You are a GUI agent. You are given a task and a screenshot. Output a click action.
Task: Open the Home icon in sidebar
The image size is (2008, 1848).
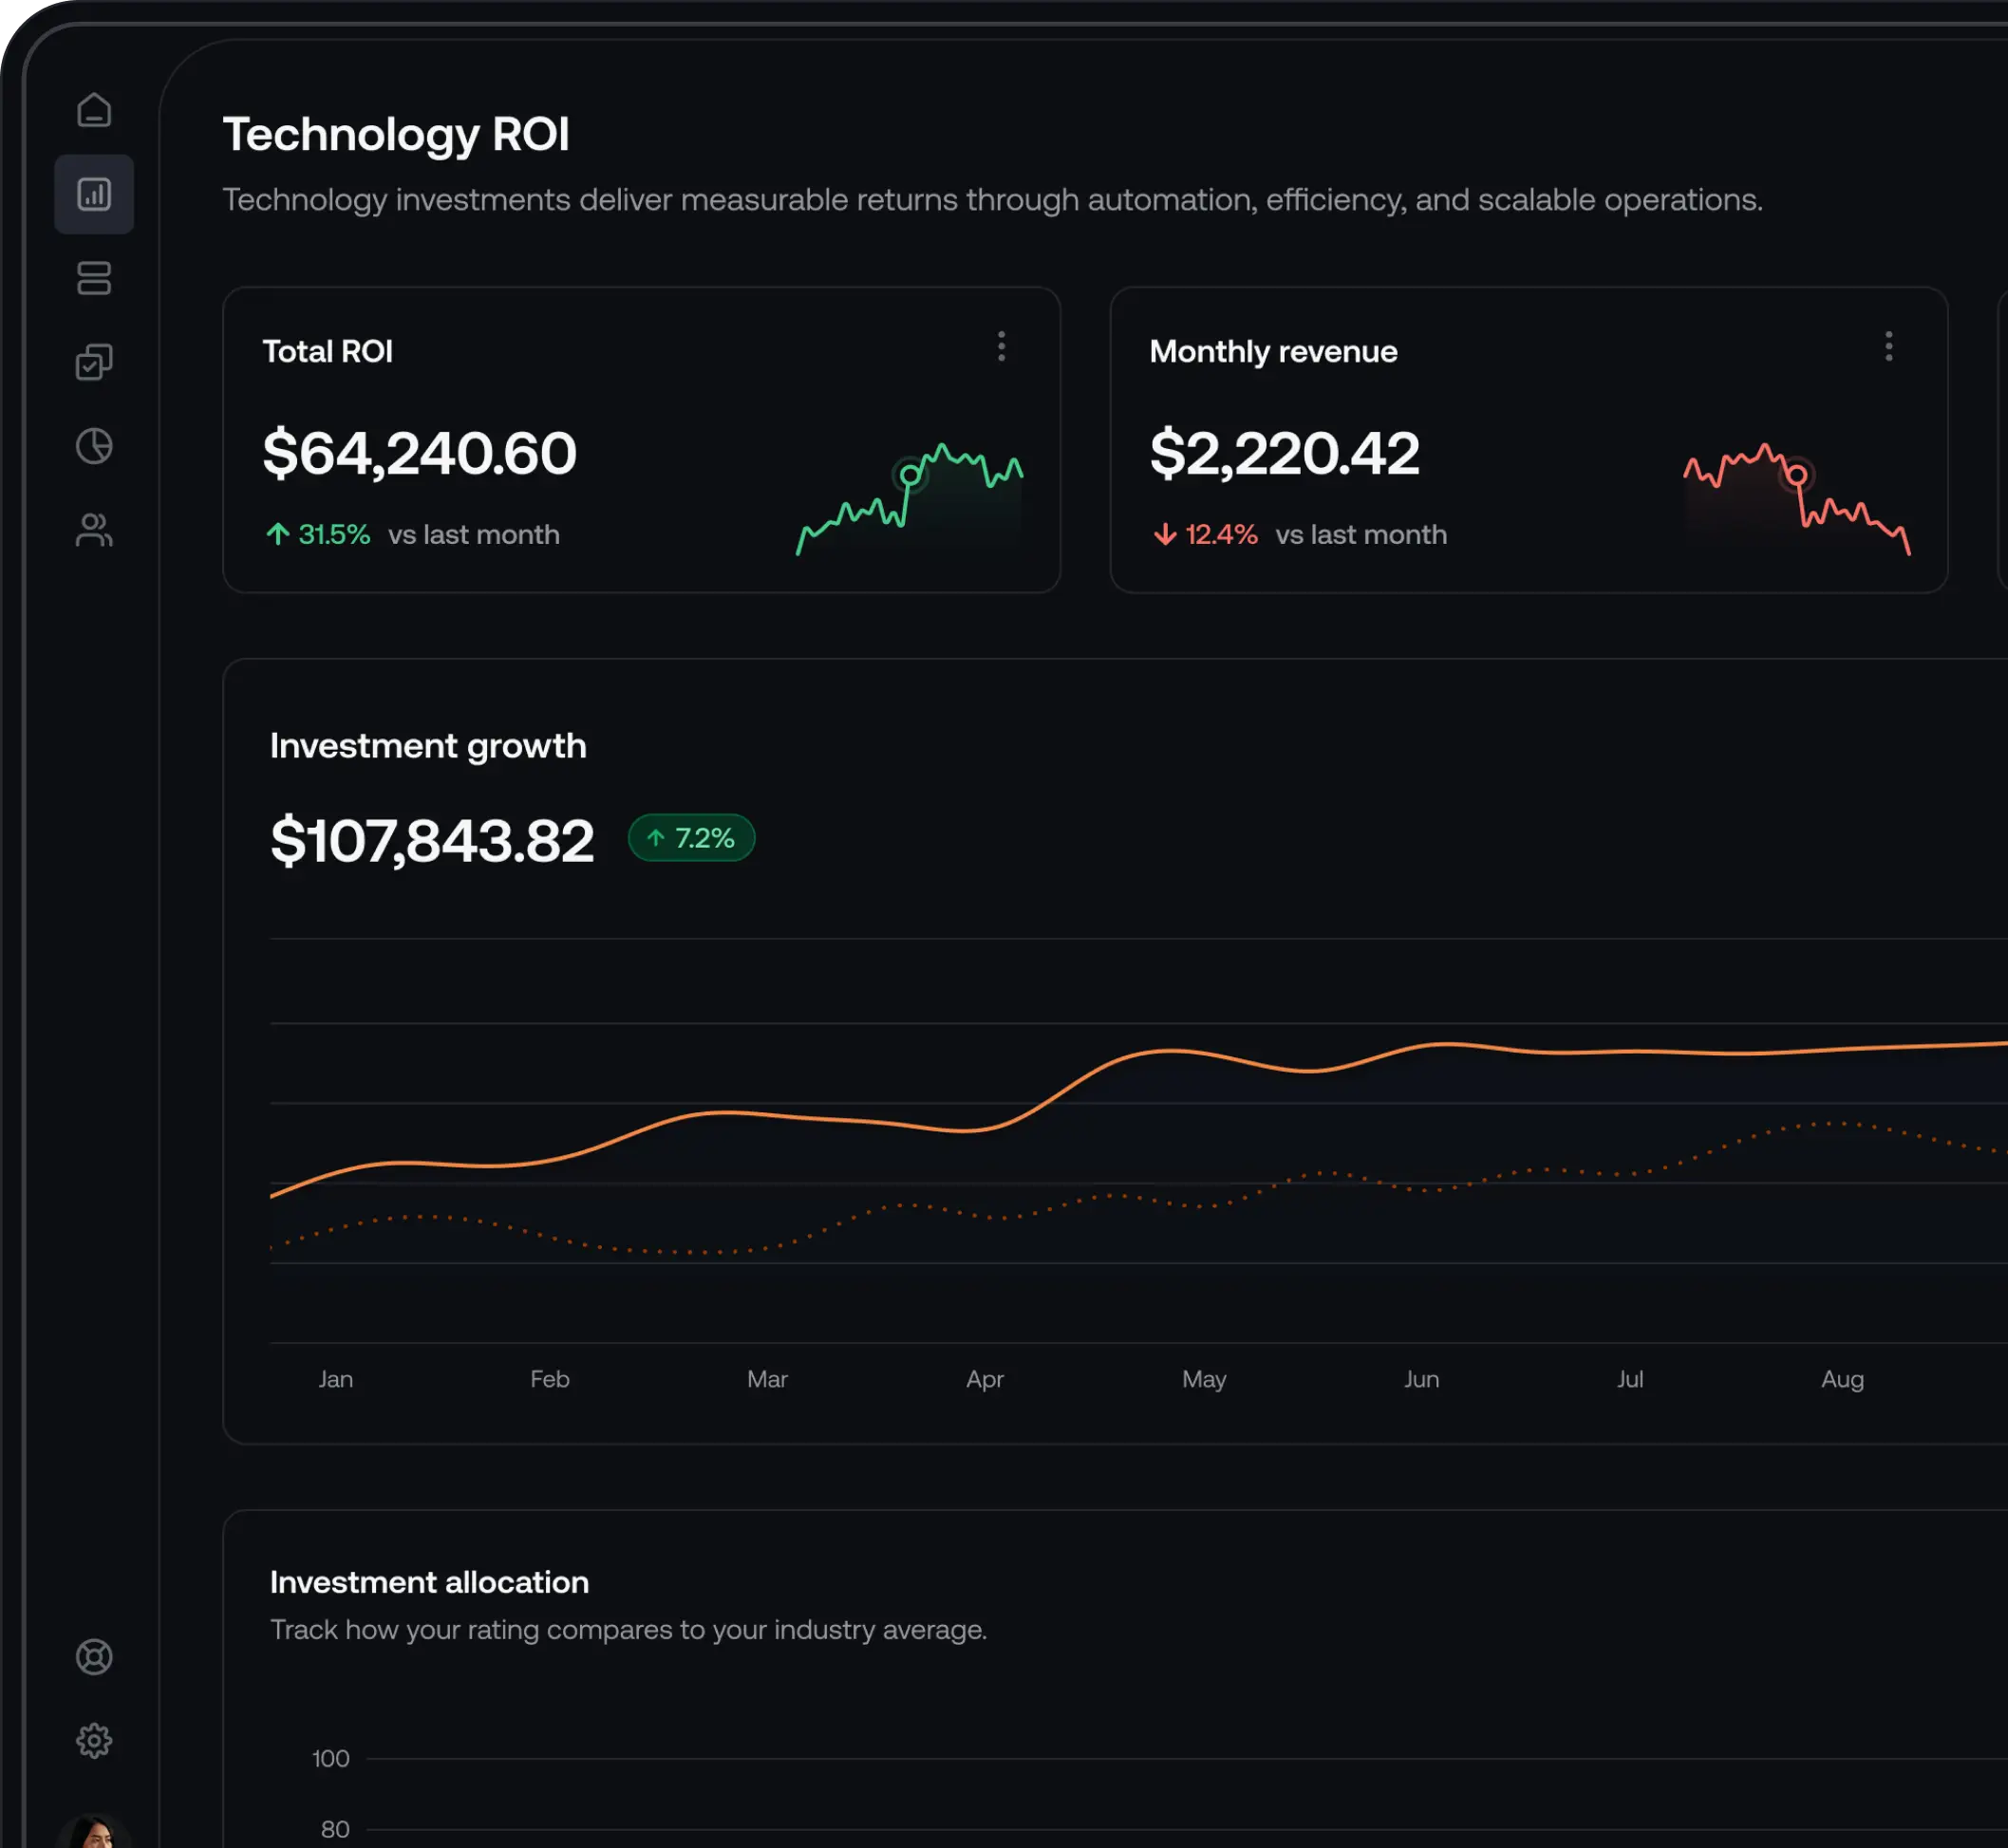94,110
